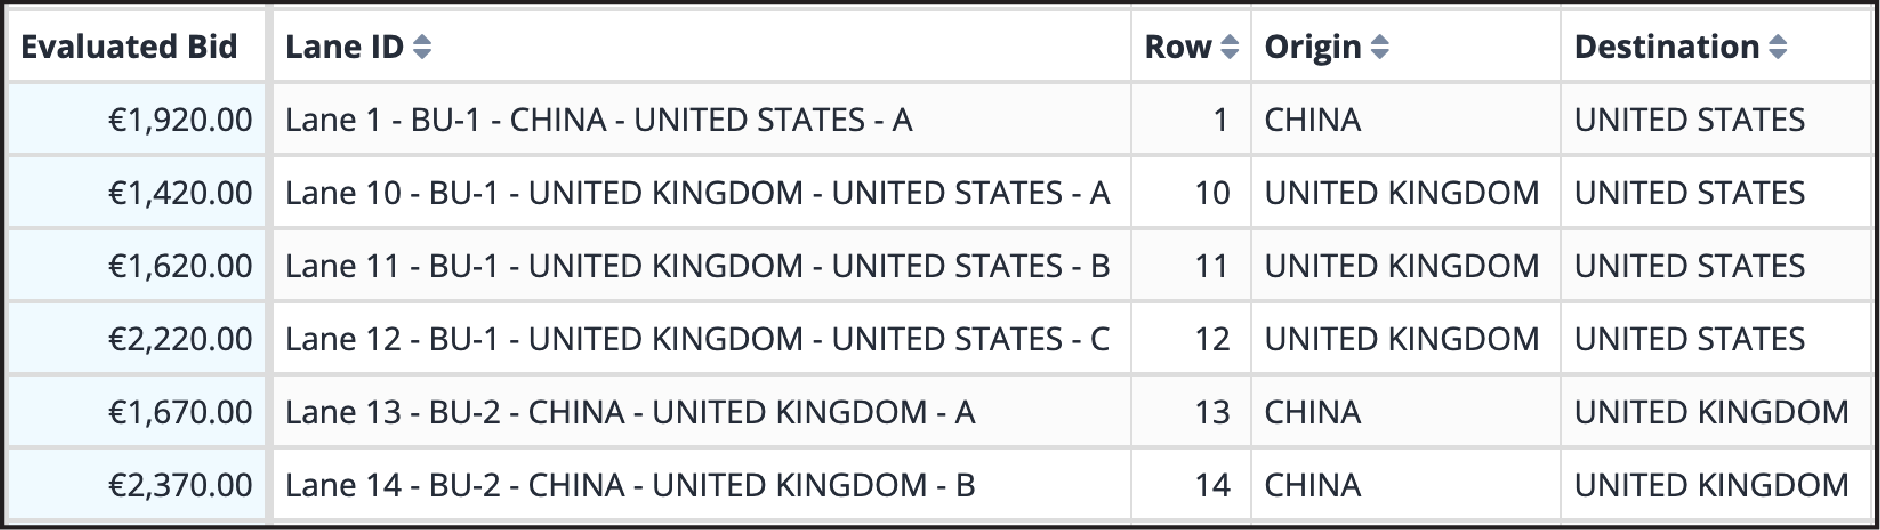Viewport: 1880px width, 530px height.
Task: Select the Destination header label
Action: tap(1667, 47)
